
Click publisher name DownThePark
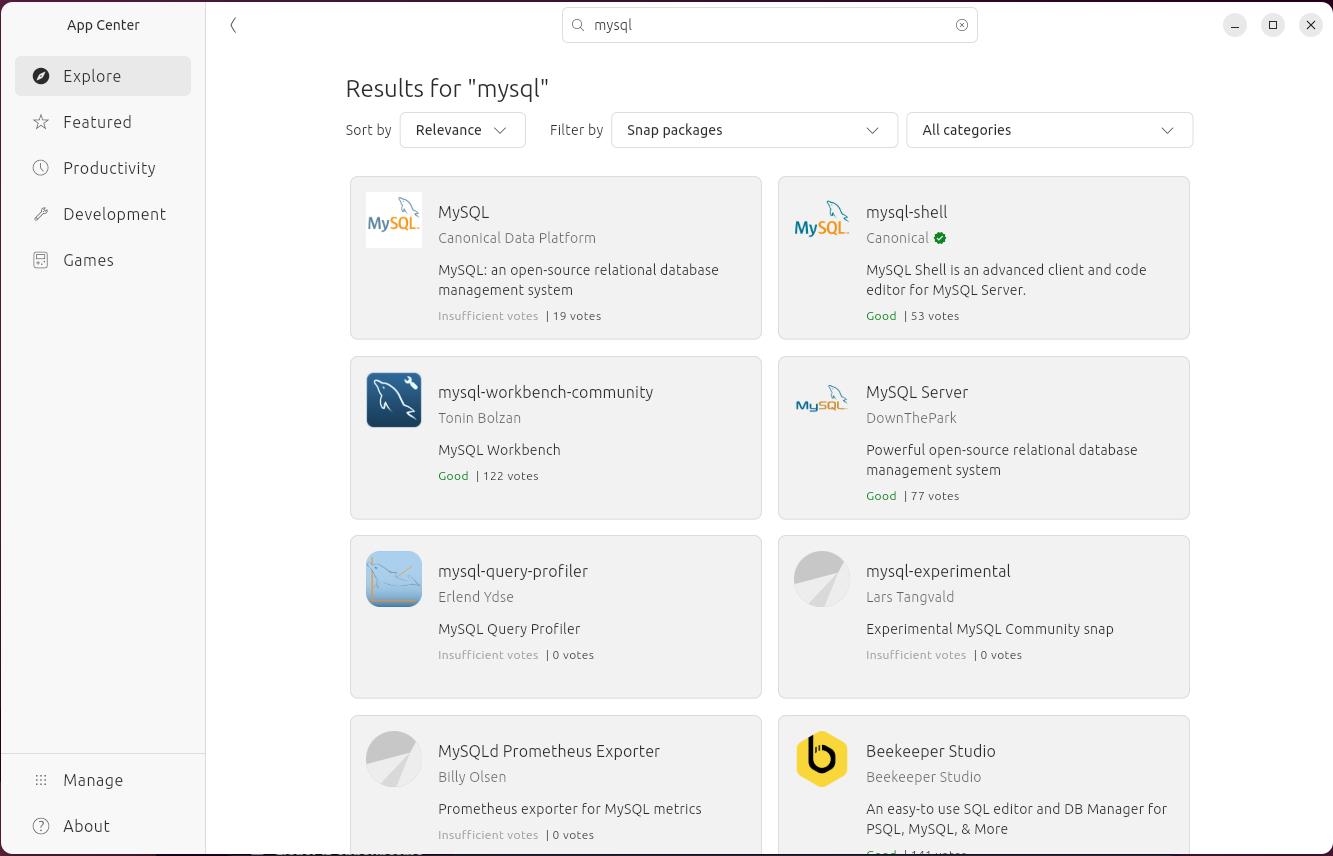[x=911, y=418]
